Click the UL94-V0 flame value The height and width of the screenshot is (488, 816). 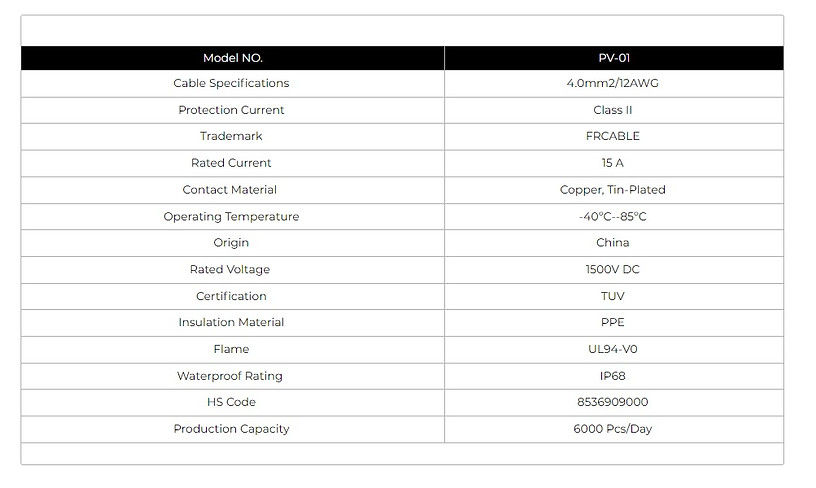[613, 349]
